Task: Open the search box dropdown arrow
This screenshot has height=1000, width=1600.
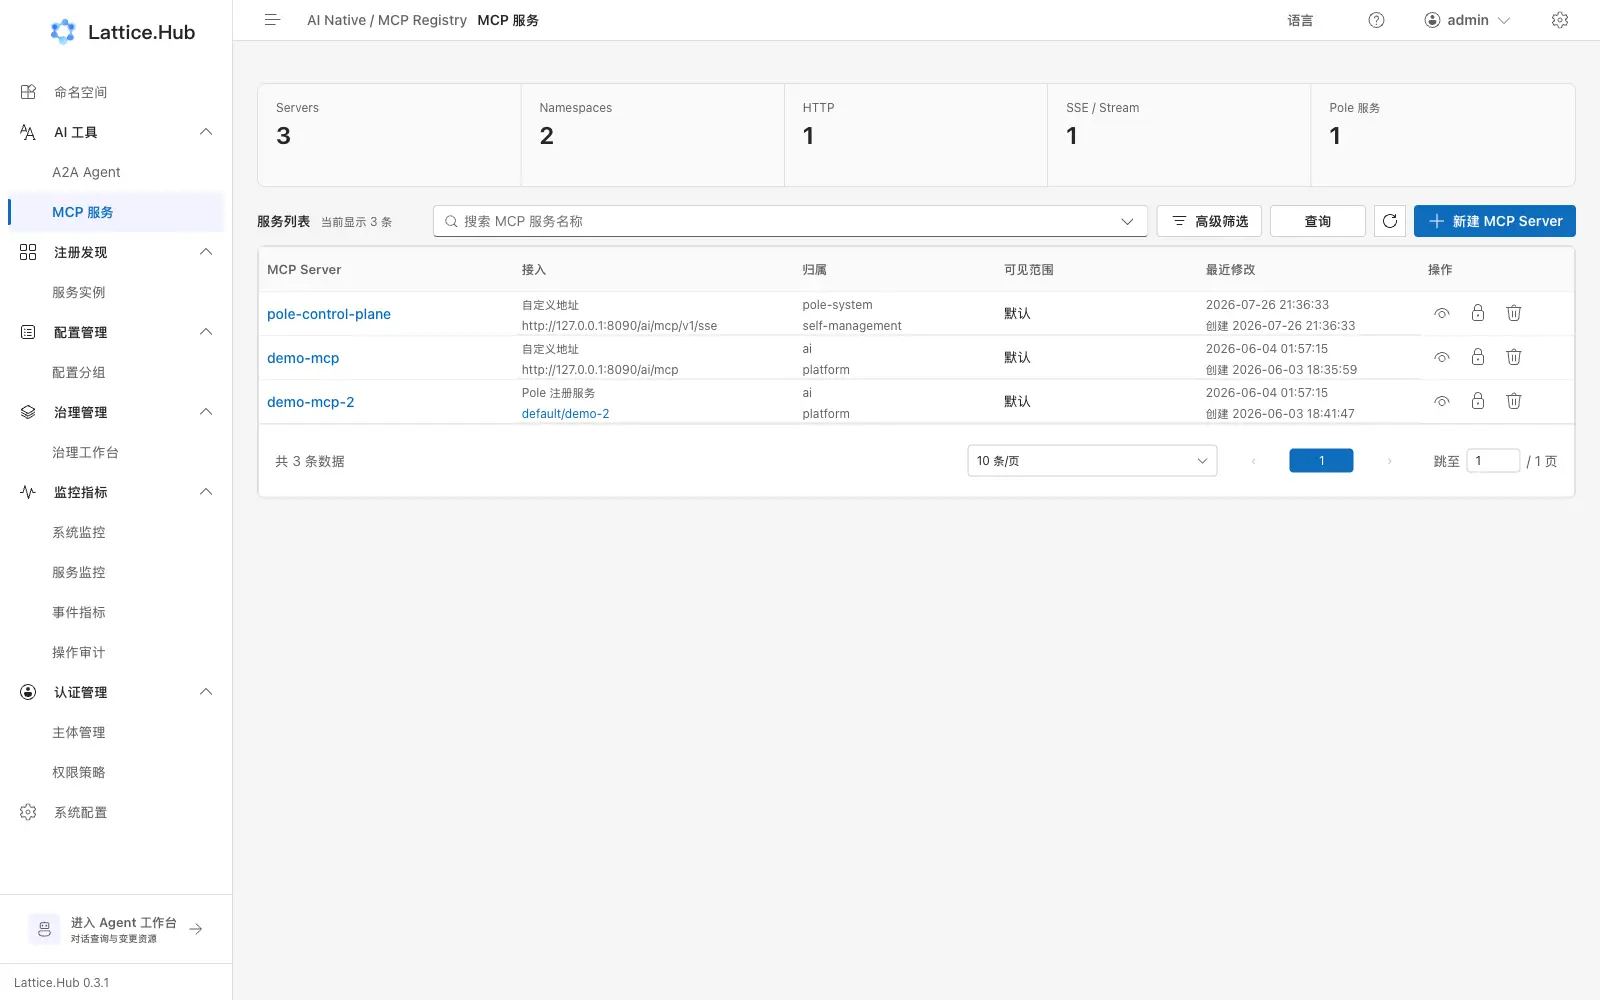Action: tap(1127, 221)
